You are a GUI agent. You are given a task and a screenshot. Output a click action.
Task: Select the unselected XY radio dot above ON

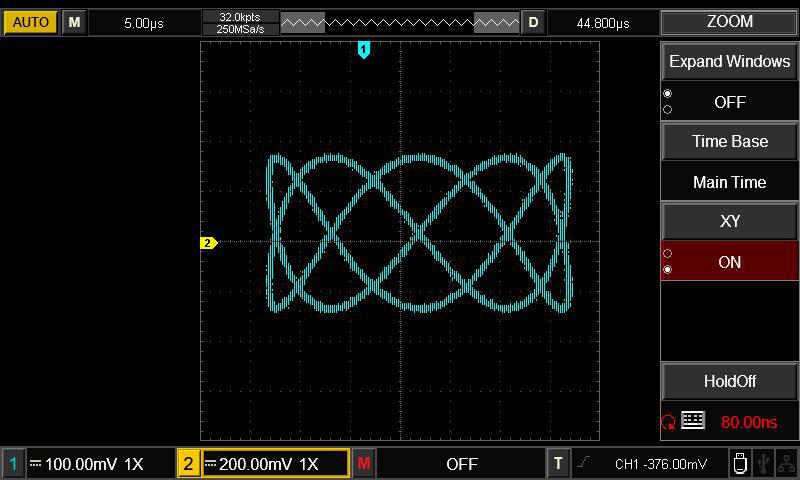(x=668, y=254)
